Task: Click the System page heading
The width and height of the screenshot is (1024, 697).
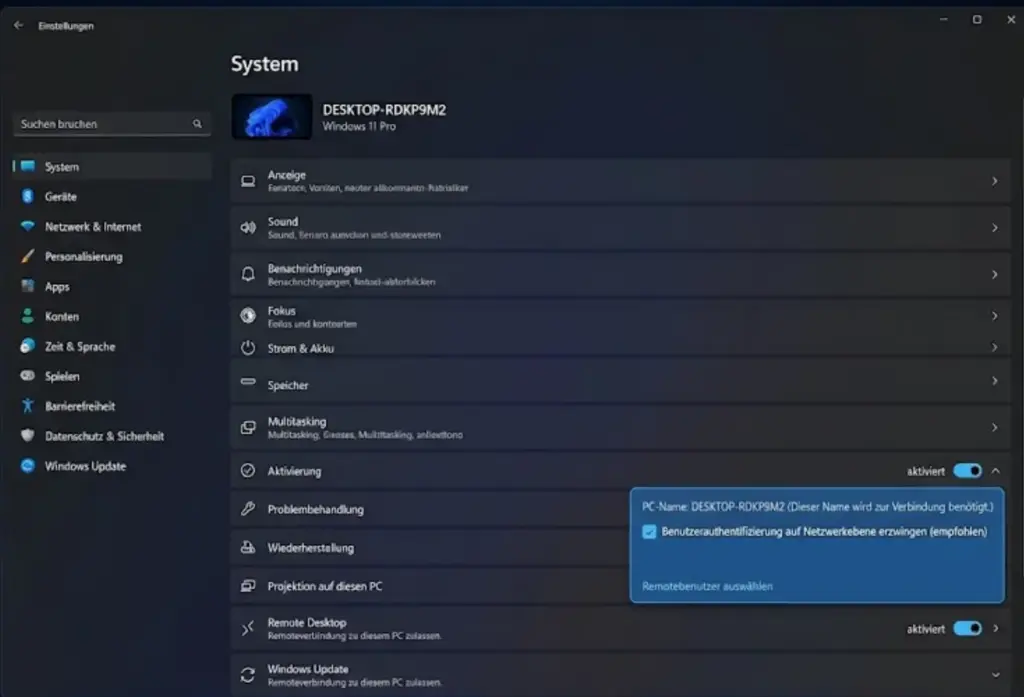Action: [x=264, y=64]
